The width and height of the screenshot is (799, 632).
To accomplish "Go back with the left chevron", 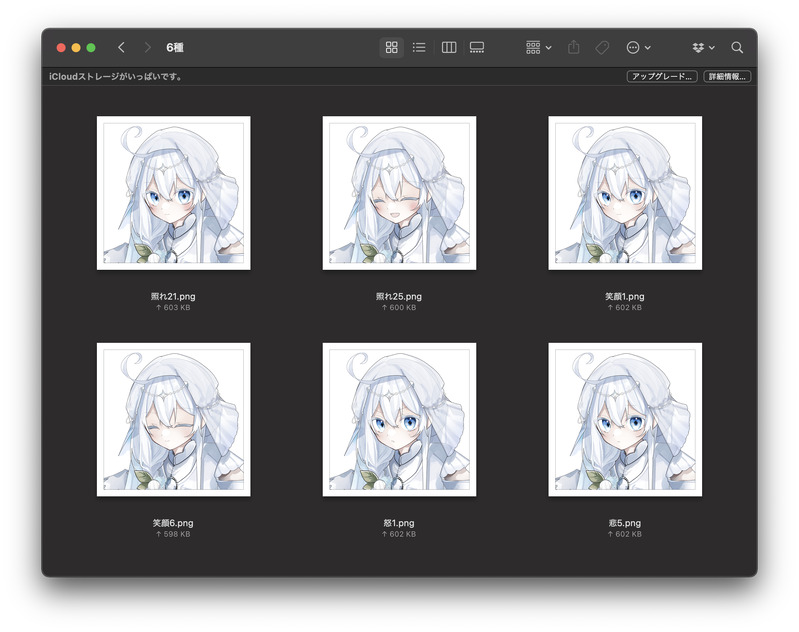I will point(121,47).
